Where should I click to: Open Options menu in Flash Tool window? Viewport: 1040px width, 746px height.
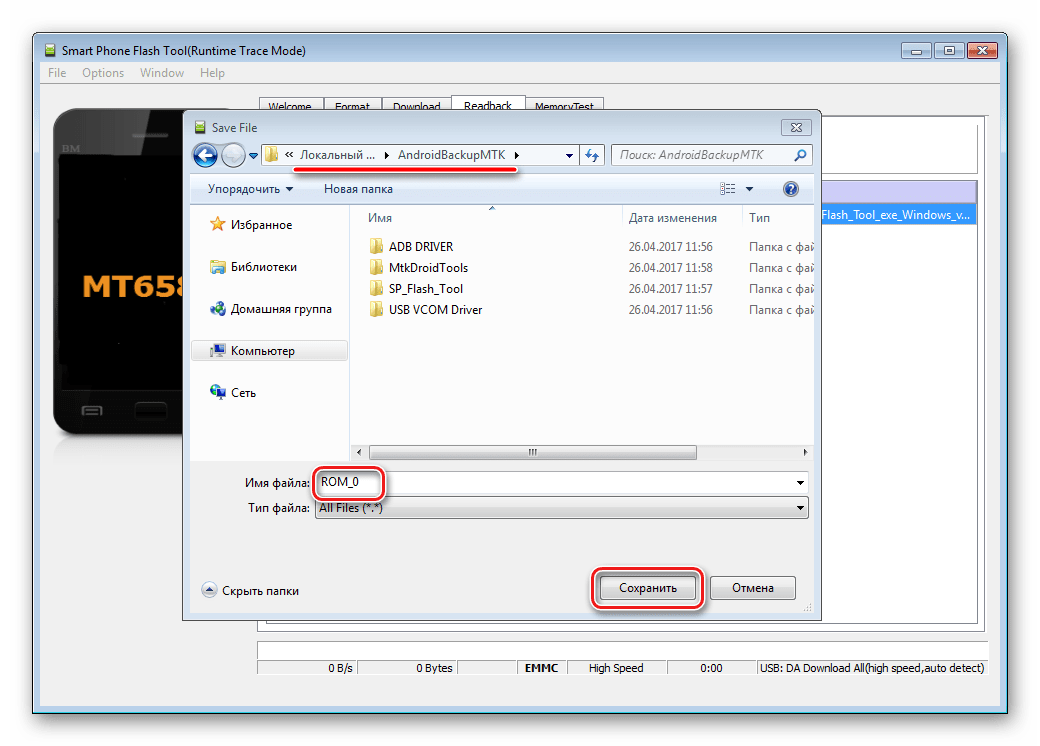[103, 73]
